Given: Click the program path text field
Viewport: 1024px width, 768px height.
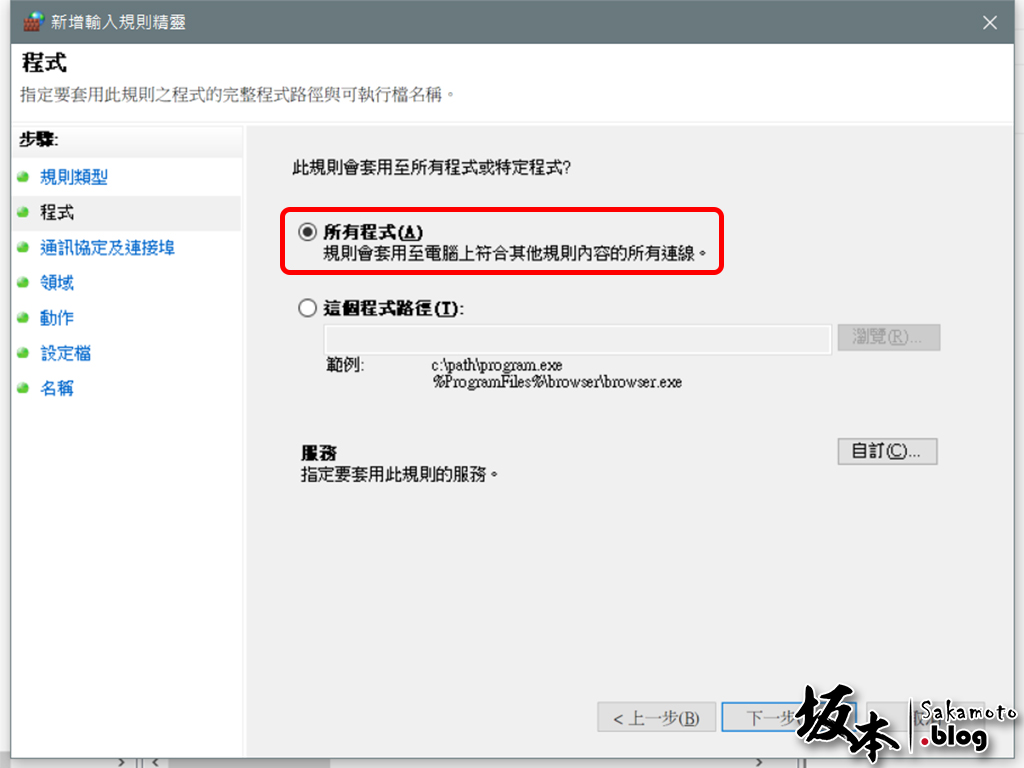Looking at the screenshot, I should click(577, 339).
